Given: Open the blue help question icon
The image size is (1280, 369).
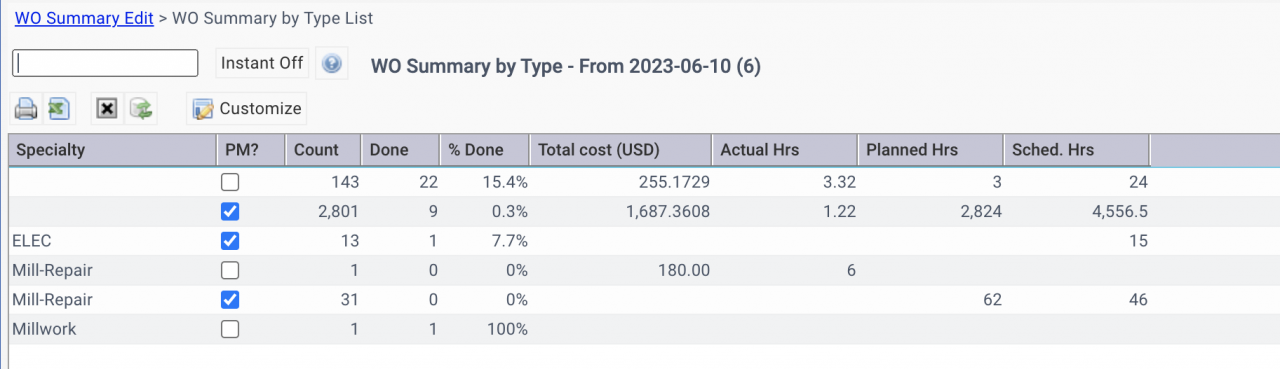Looking at the screenshot, I should 332,64.
